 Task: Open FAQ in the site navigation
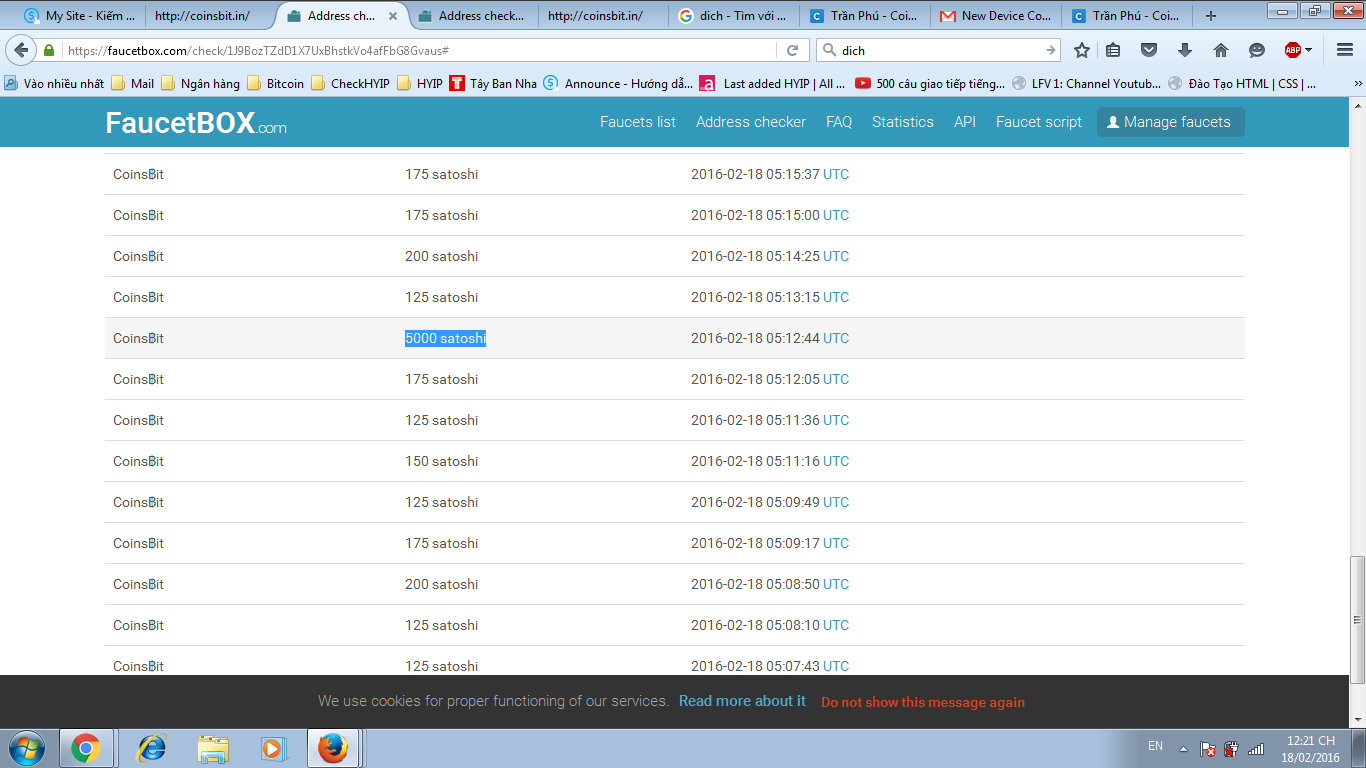click(839, 122)
